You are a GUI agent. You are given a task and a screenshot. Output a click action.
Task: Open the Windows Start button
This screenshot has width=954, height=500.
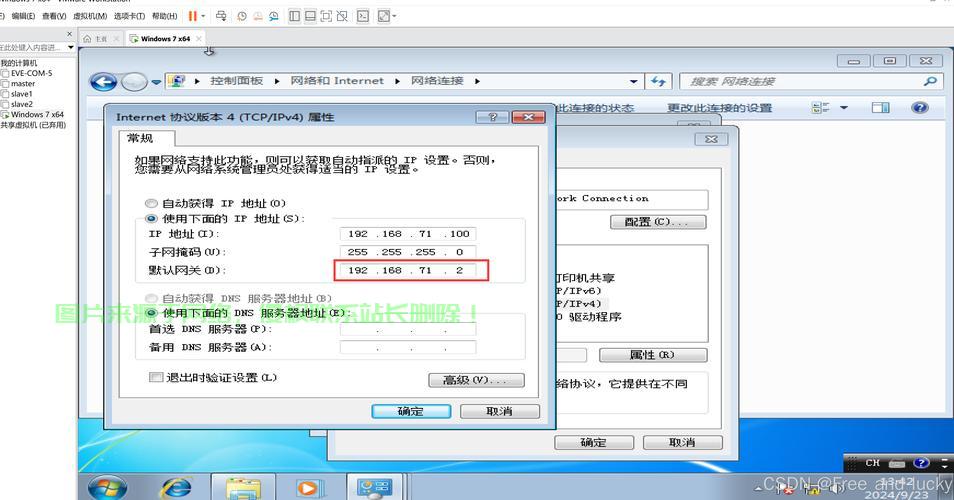108,488
